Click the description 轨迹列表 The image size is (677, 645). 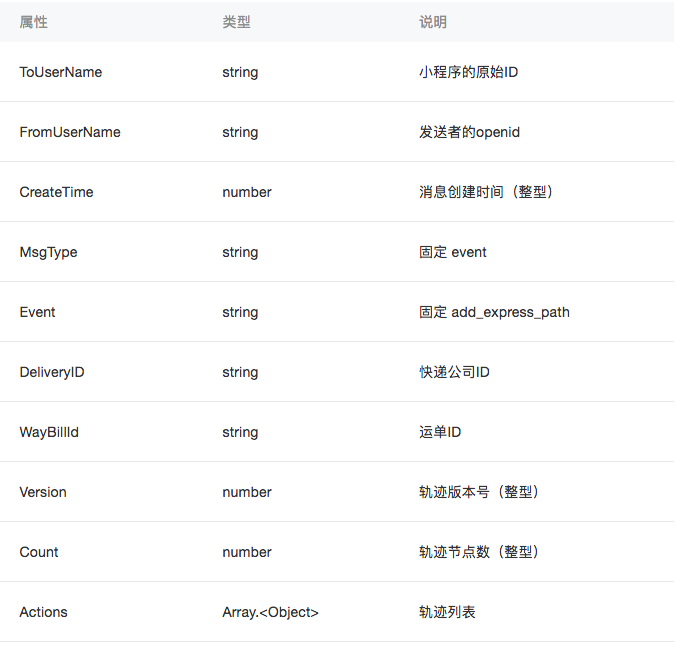[x=447, y=612]
